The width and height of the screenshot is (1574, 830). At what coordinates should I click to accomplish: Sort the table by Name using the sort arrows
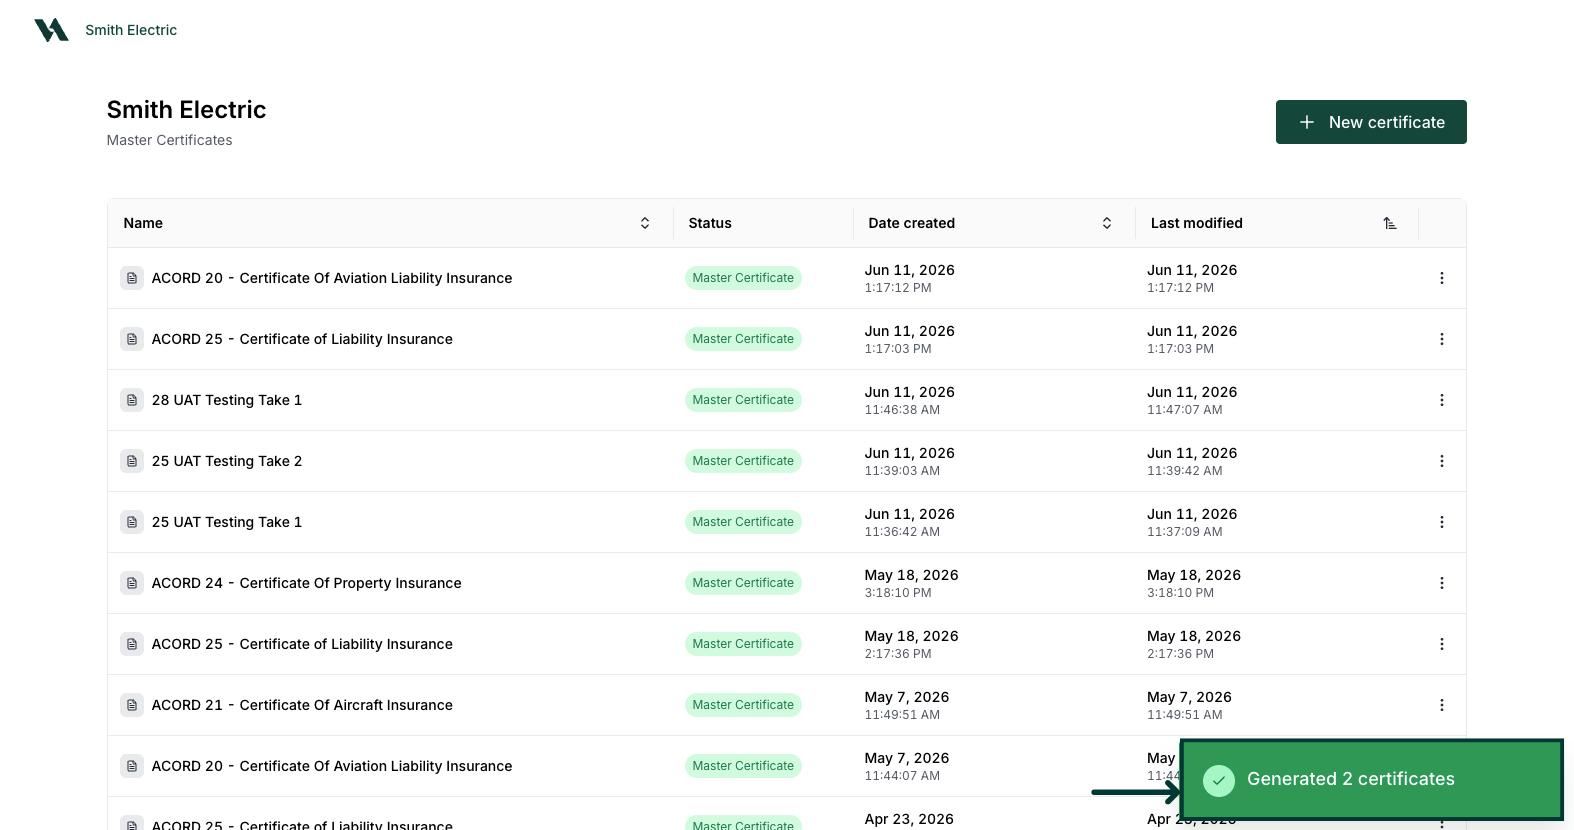click(x=645, y=223)
